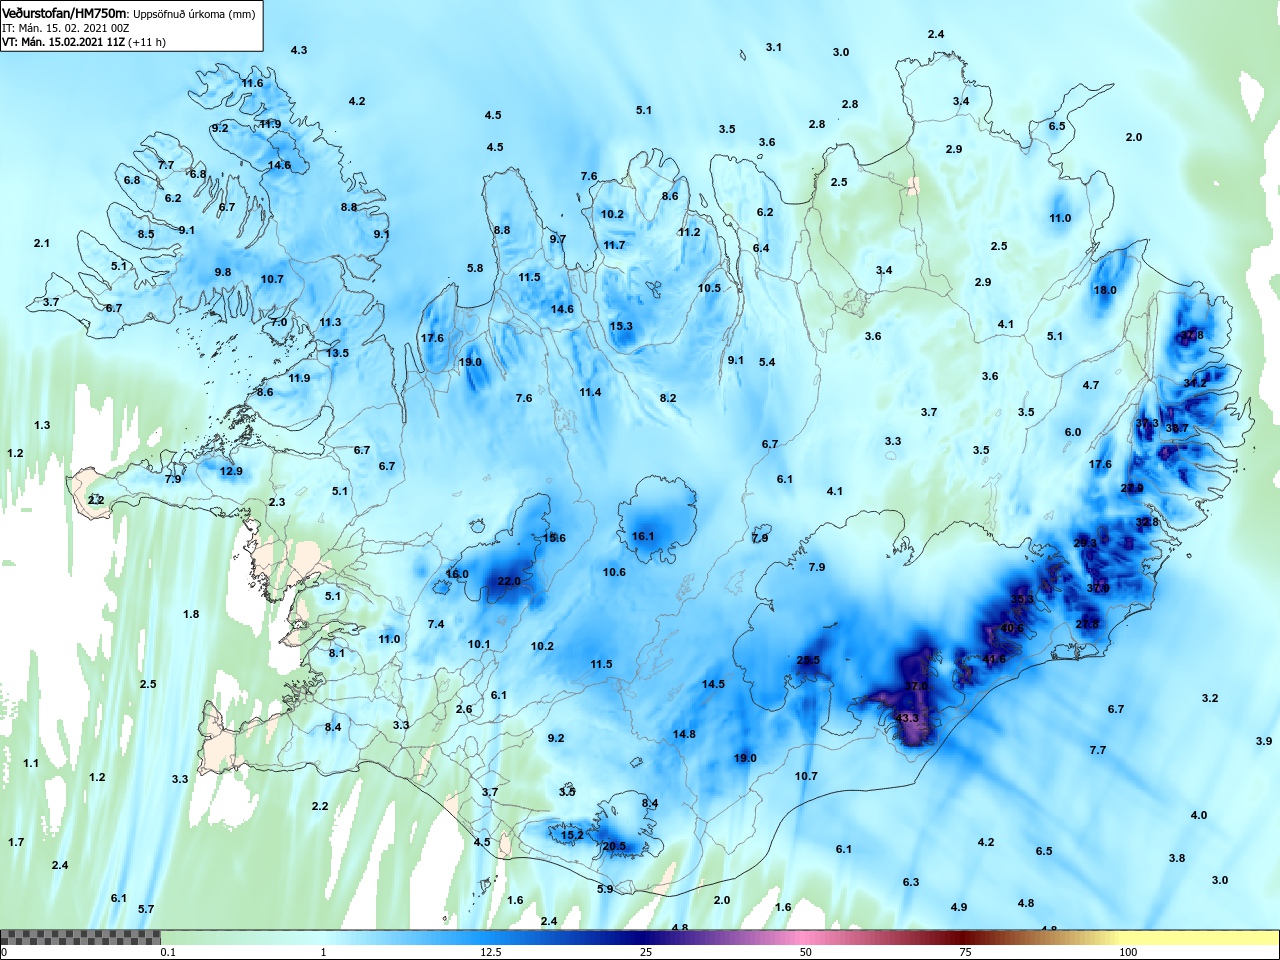Click the 75 label on color scale
1280x960 pixels.
(x=965, y=952)
